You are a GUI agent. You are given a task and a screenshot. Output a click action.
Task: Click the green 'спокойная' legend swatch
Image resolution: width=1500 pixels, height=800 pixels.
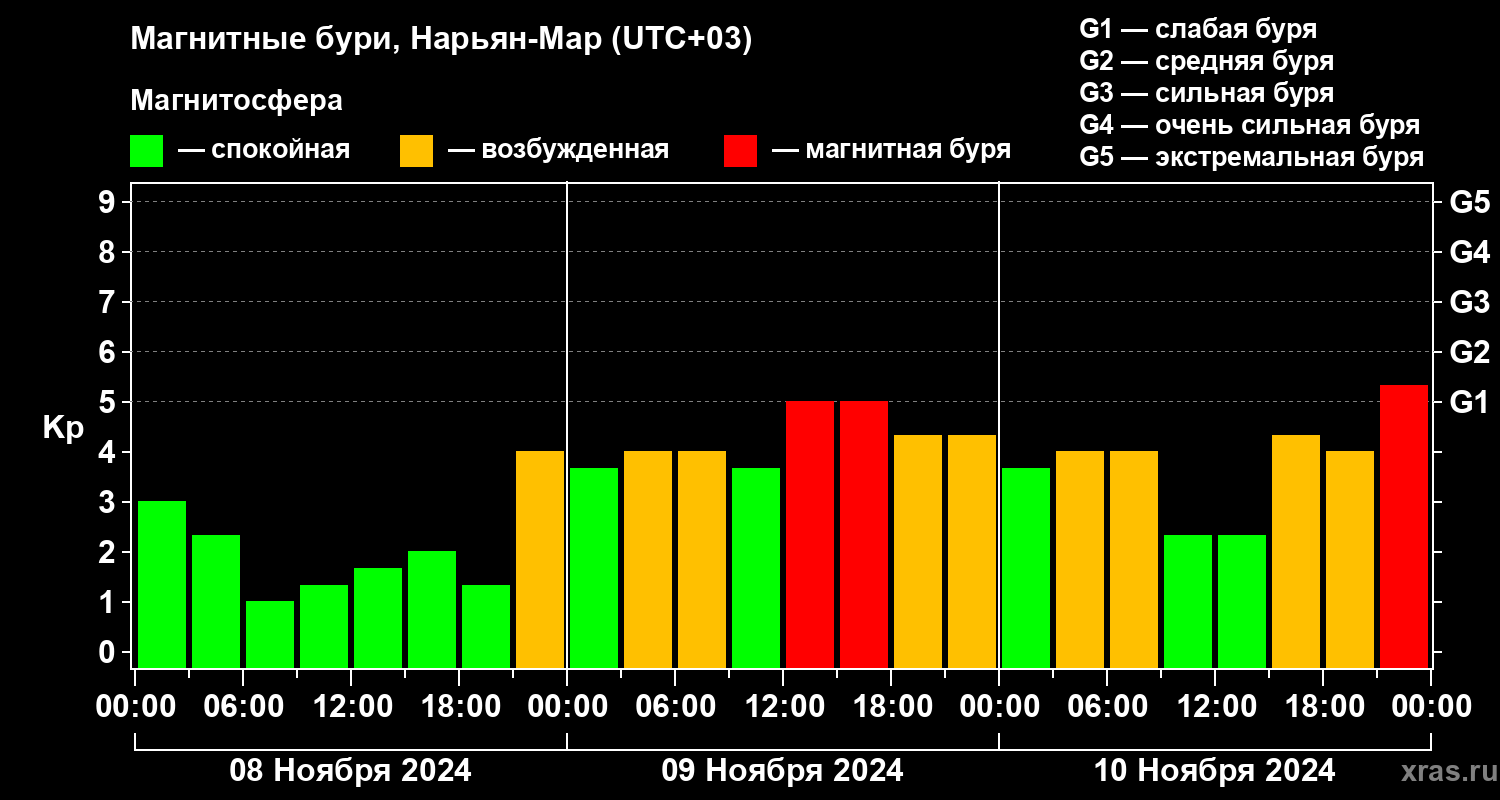pos(146,151)
